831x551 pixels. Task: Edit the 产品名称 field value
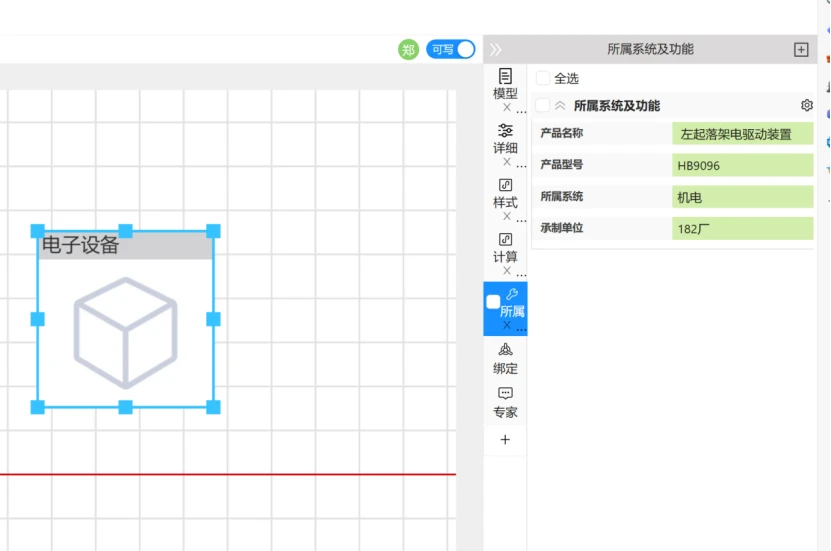tap(742, 134)
